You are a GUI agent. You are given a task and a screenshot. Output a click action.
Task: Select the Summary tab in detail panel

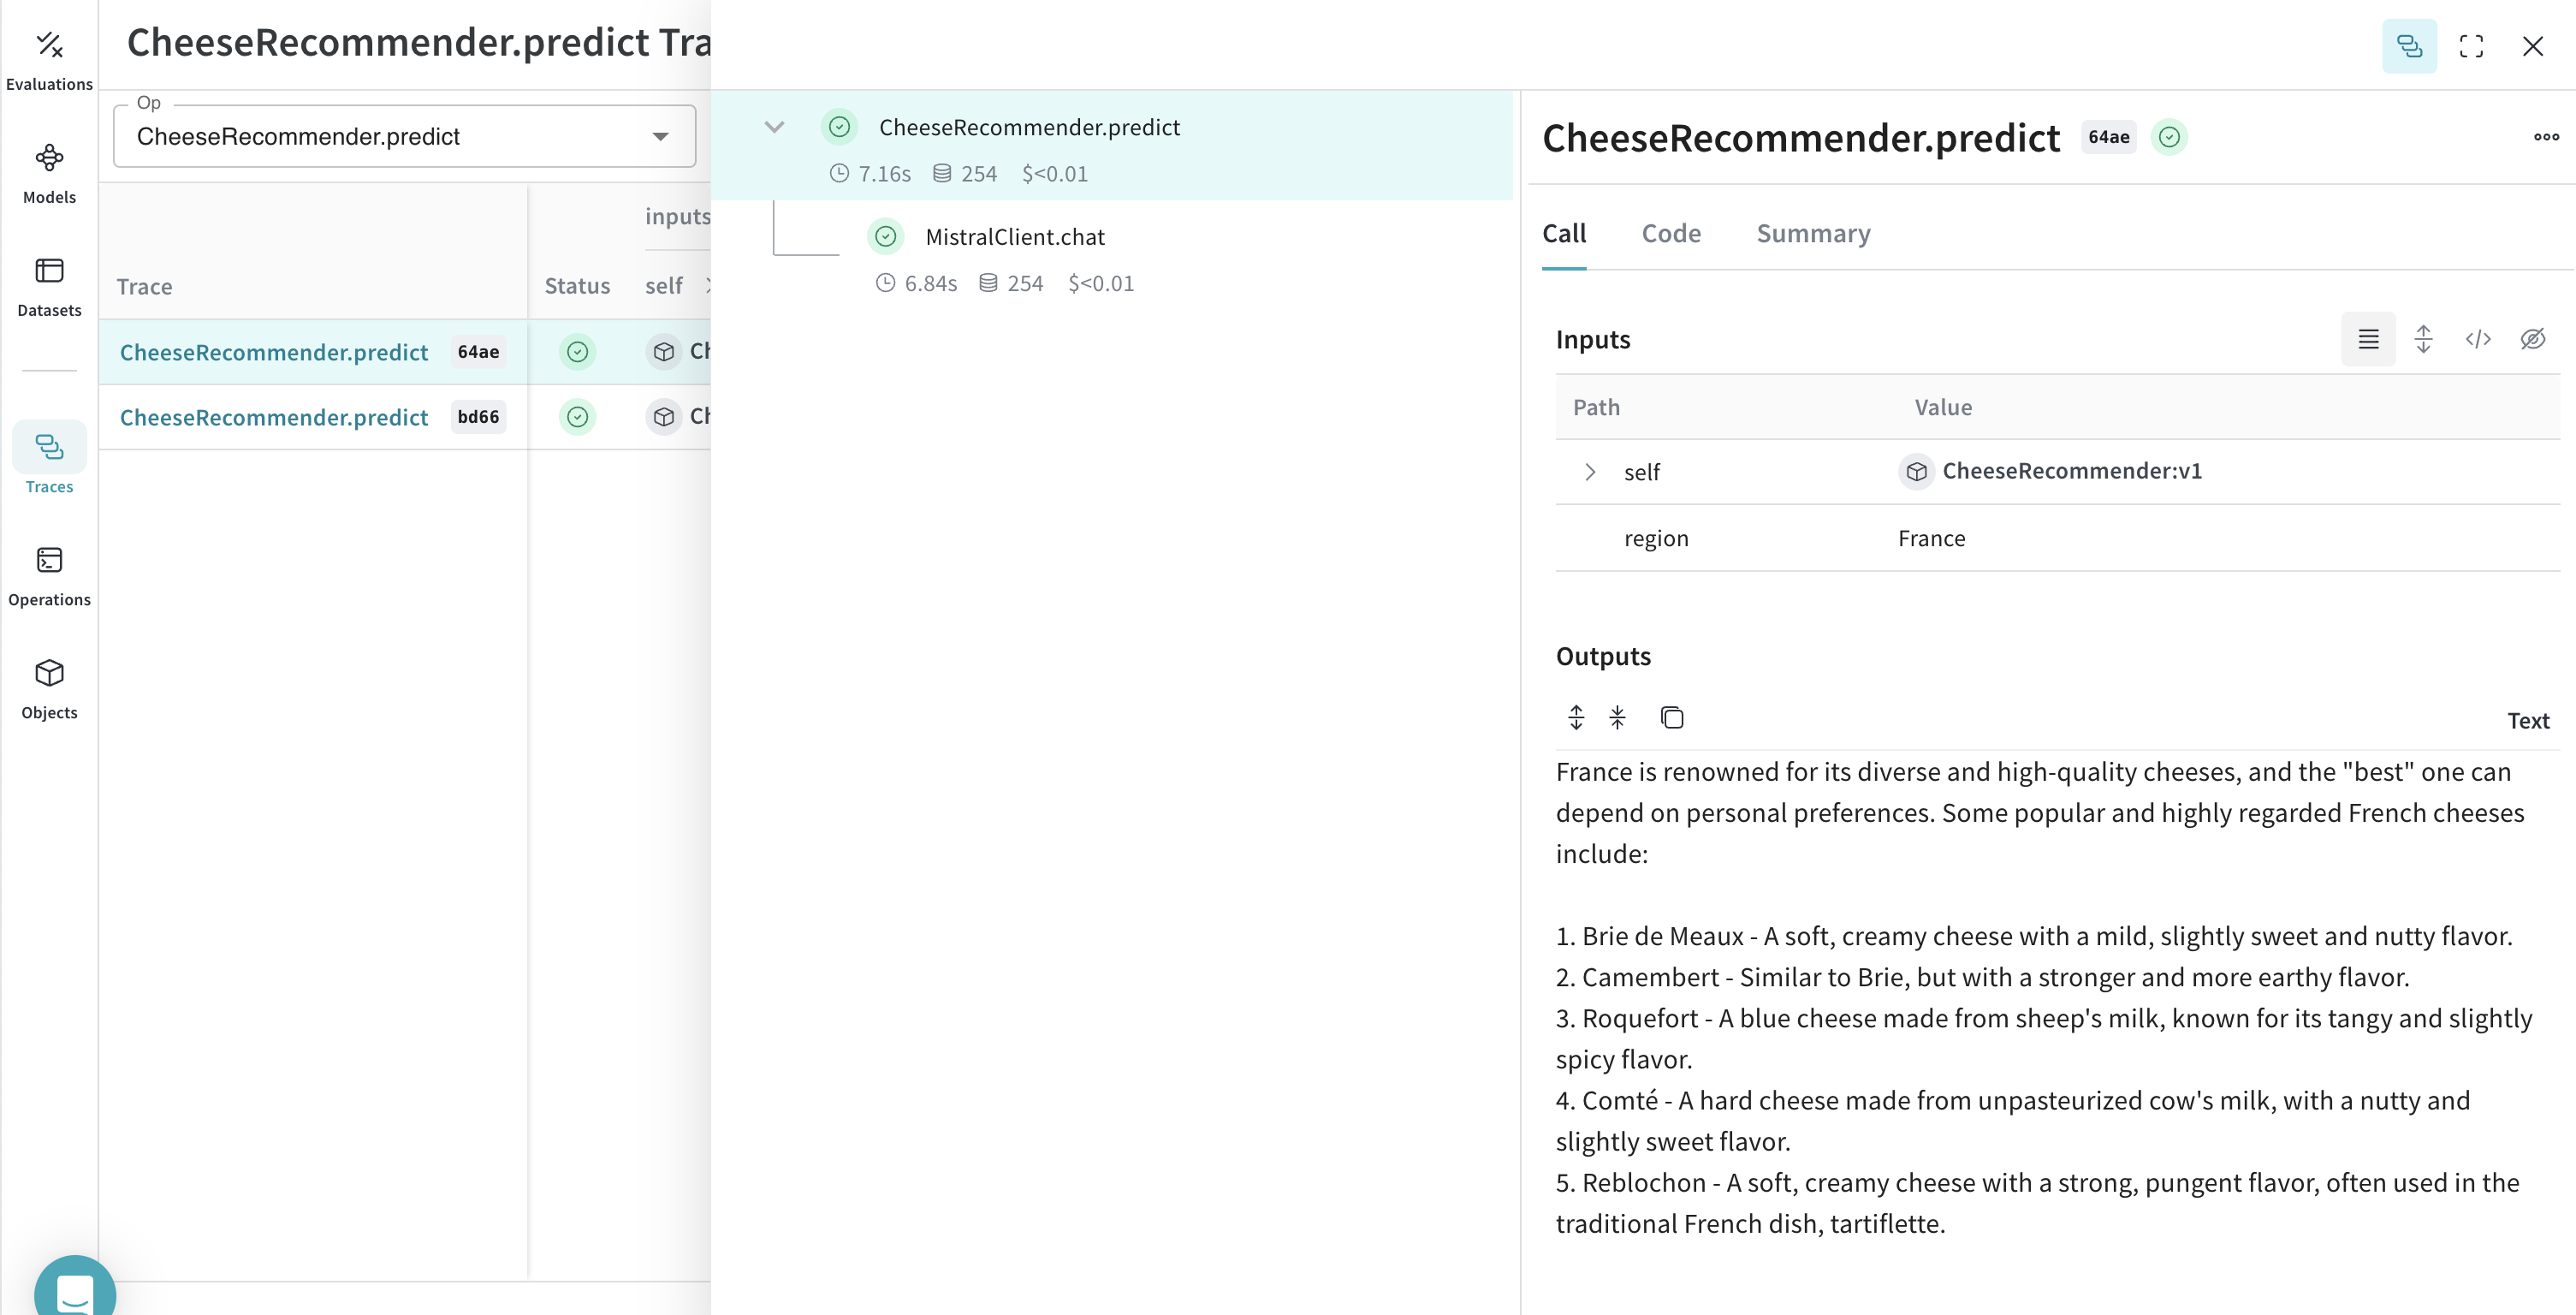coord(1813,233)
